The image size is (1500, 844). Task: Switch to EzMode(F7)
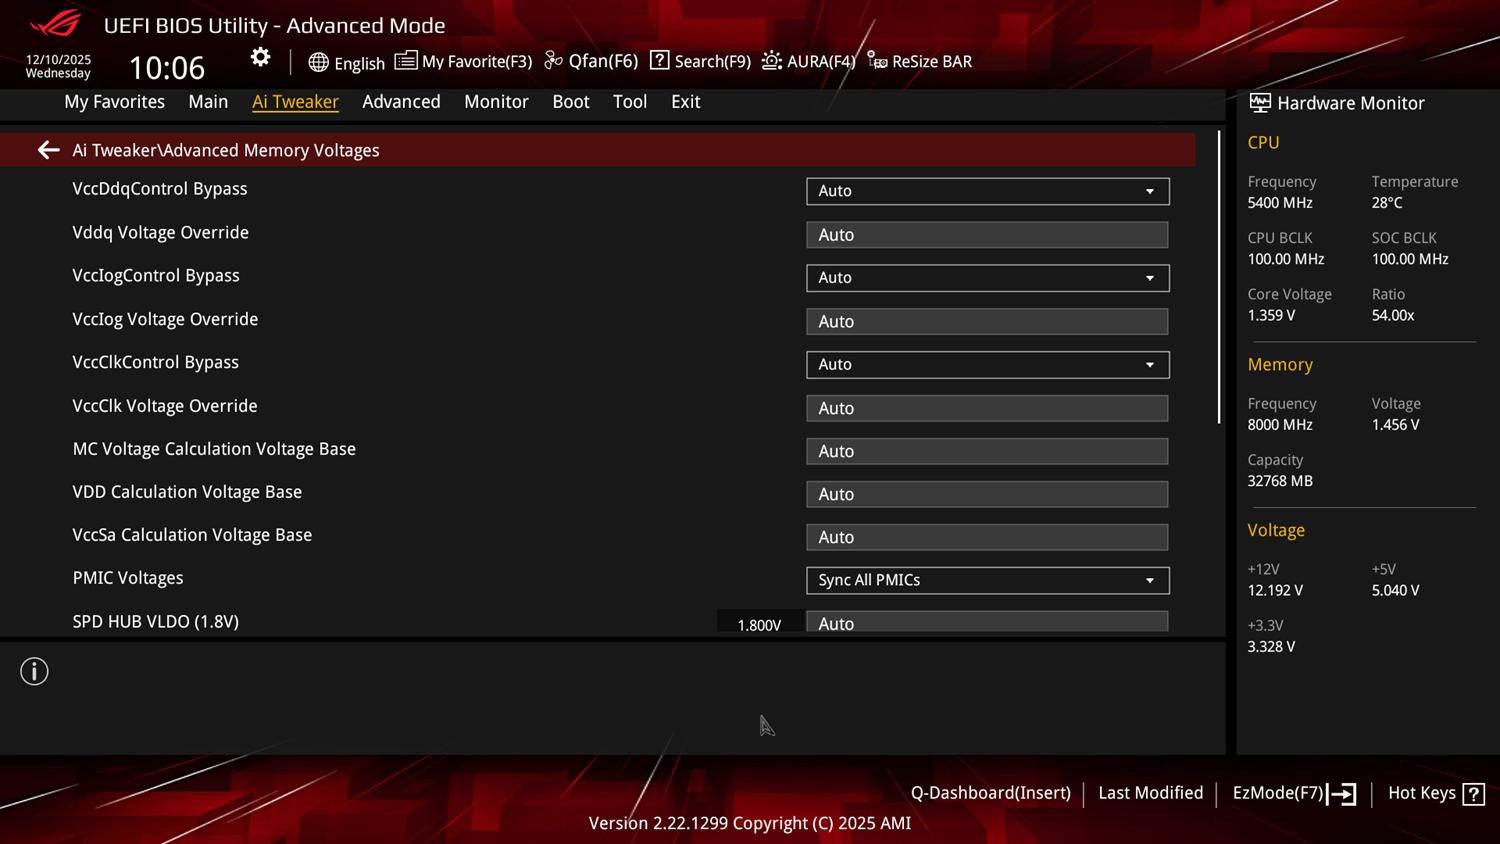pyautogui.click(x=1294, y=794)
